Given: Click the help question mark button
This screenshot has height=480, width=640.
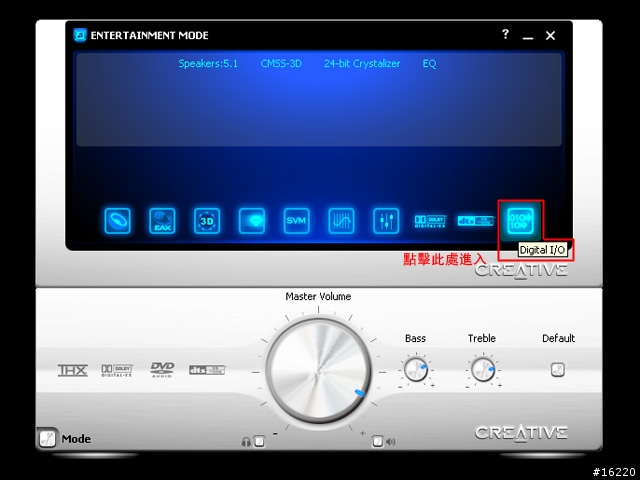Looking at the screenshot, I should point(505,34).
